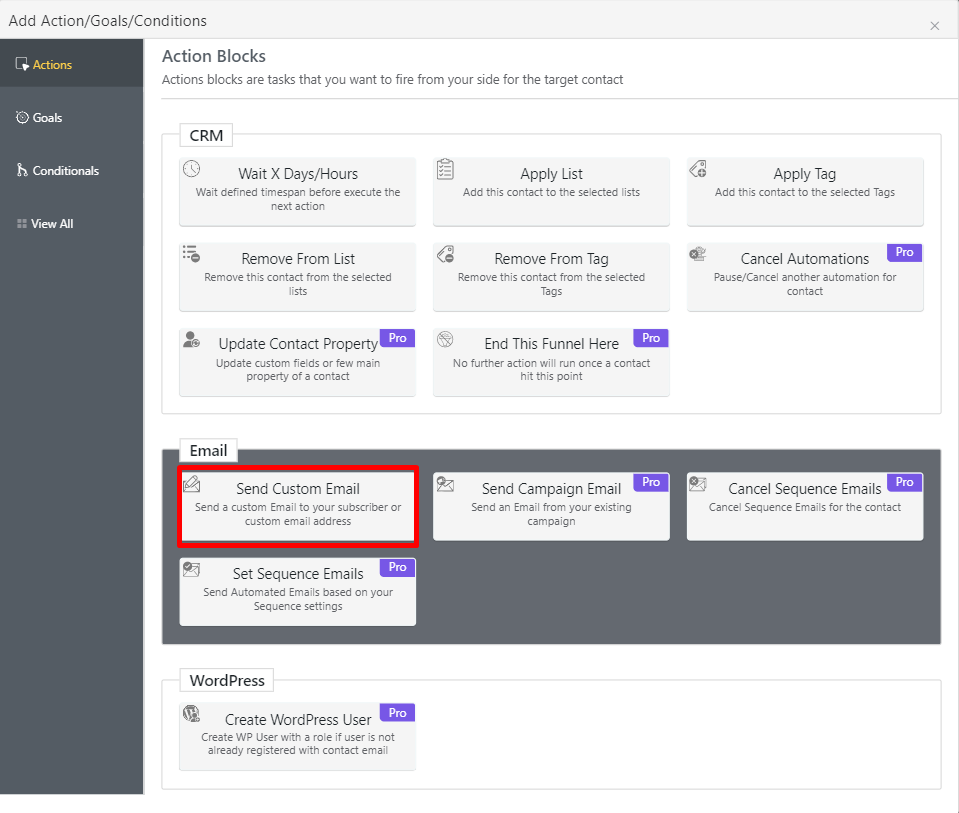
Task: Choose the Cancel Sequence Emails block
Action: pos(804,507)
